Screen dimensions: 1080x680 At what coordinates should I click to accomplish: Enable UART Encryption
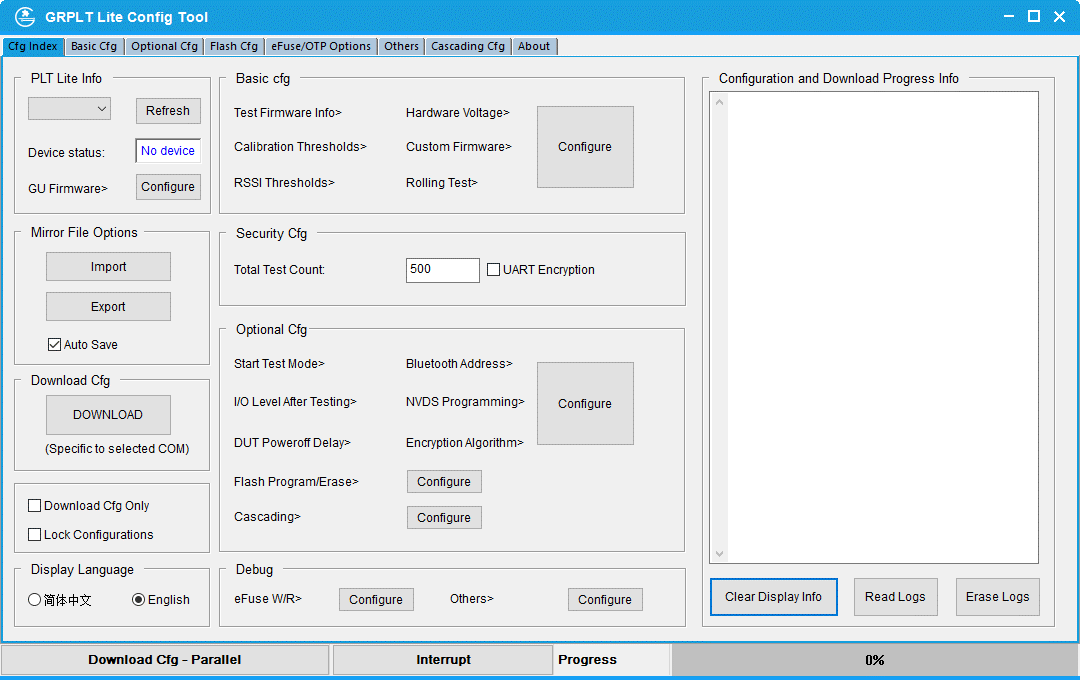(x=494, y=269)
